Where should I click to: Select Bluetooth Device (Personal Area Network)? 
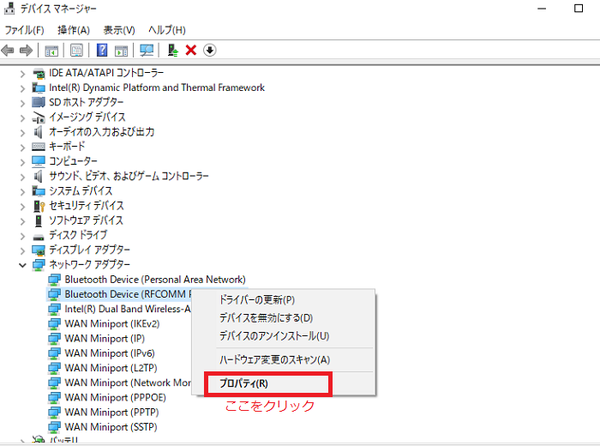[155, 280]
